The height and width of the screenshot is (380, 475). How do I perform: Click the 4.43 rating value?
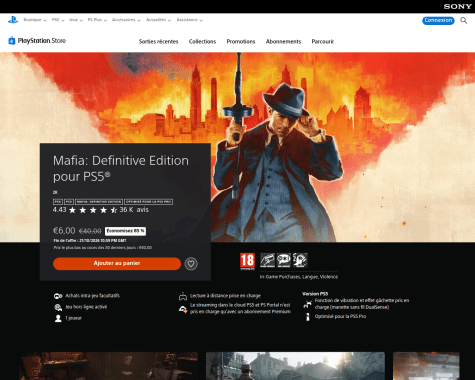(x=59, y=210)
